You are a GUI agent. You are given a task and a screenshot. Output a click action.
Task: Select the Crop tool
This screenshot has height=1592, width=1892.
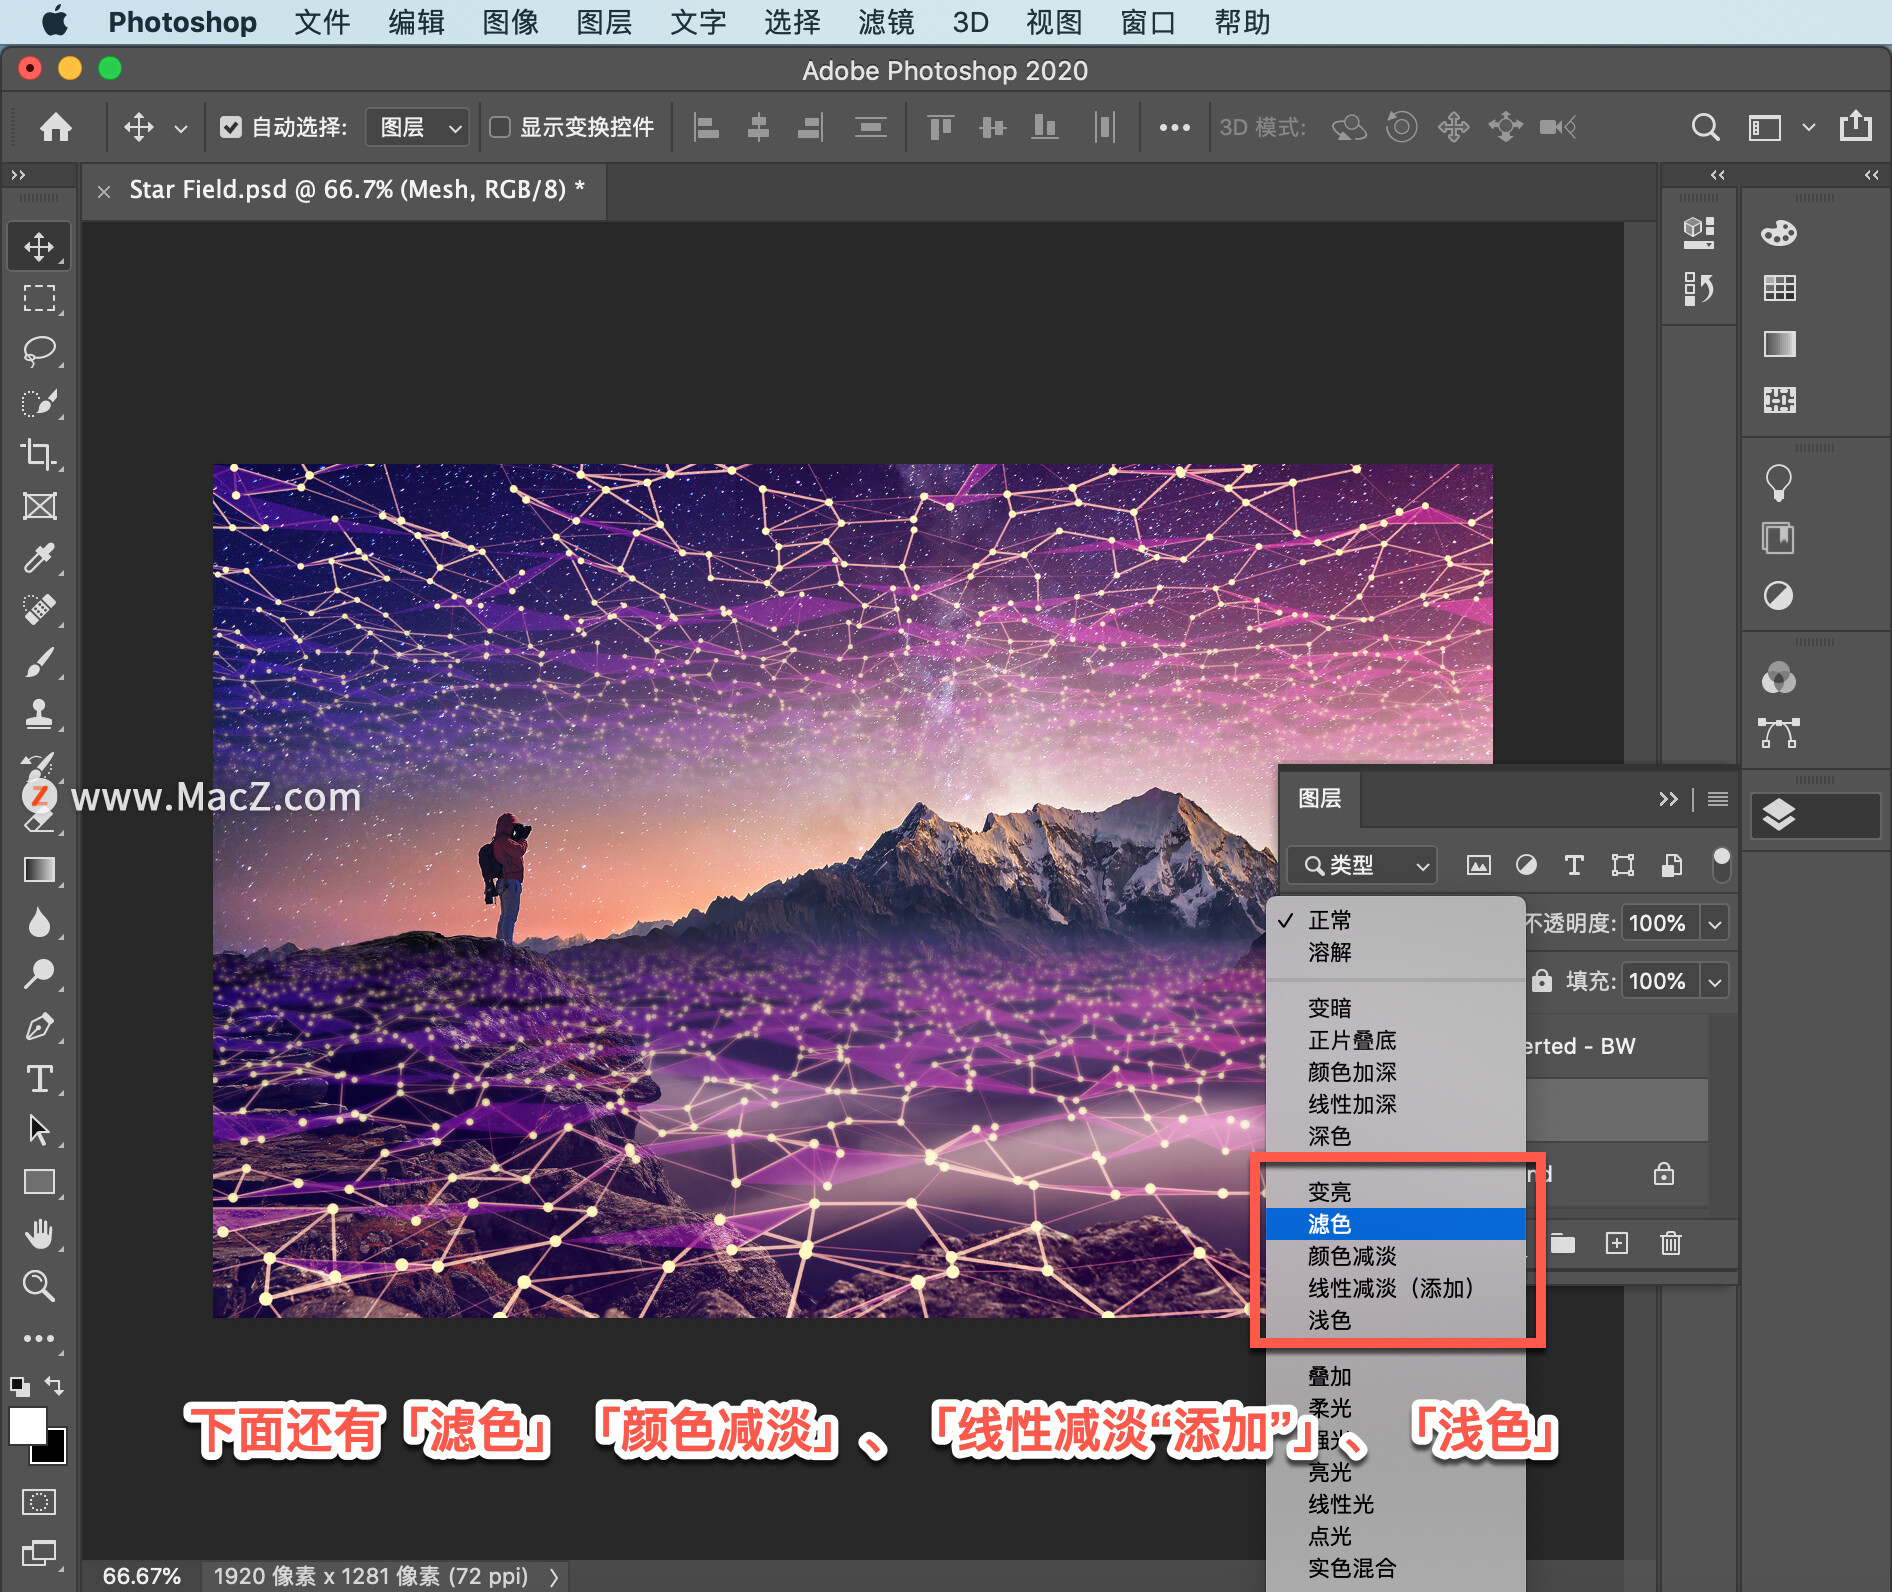(39, 454)
